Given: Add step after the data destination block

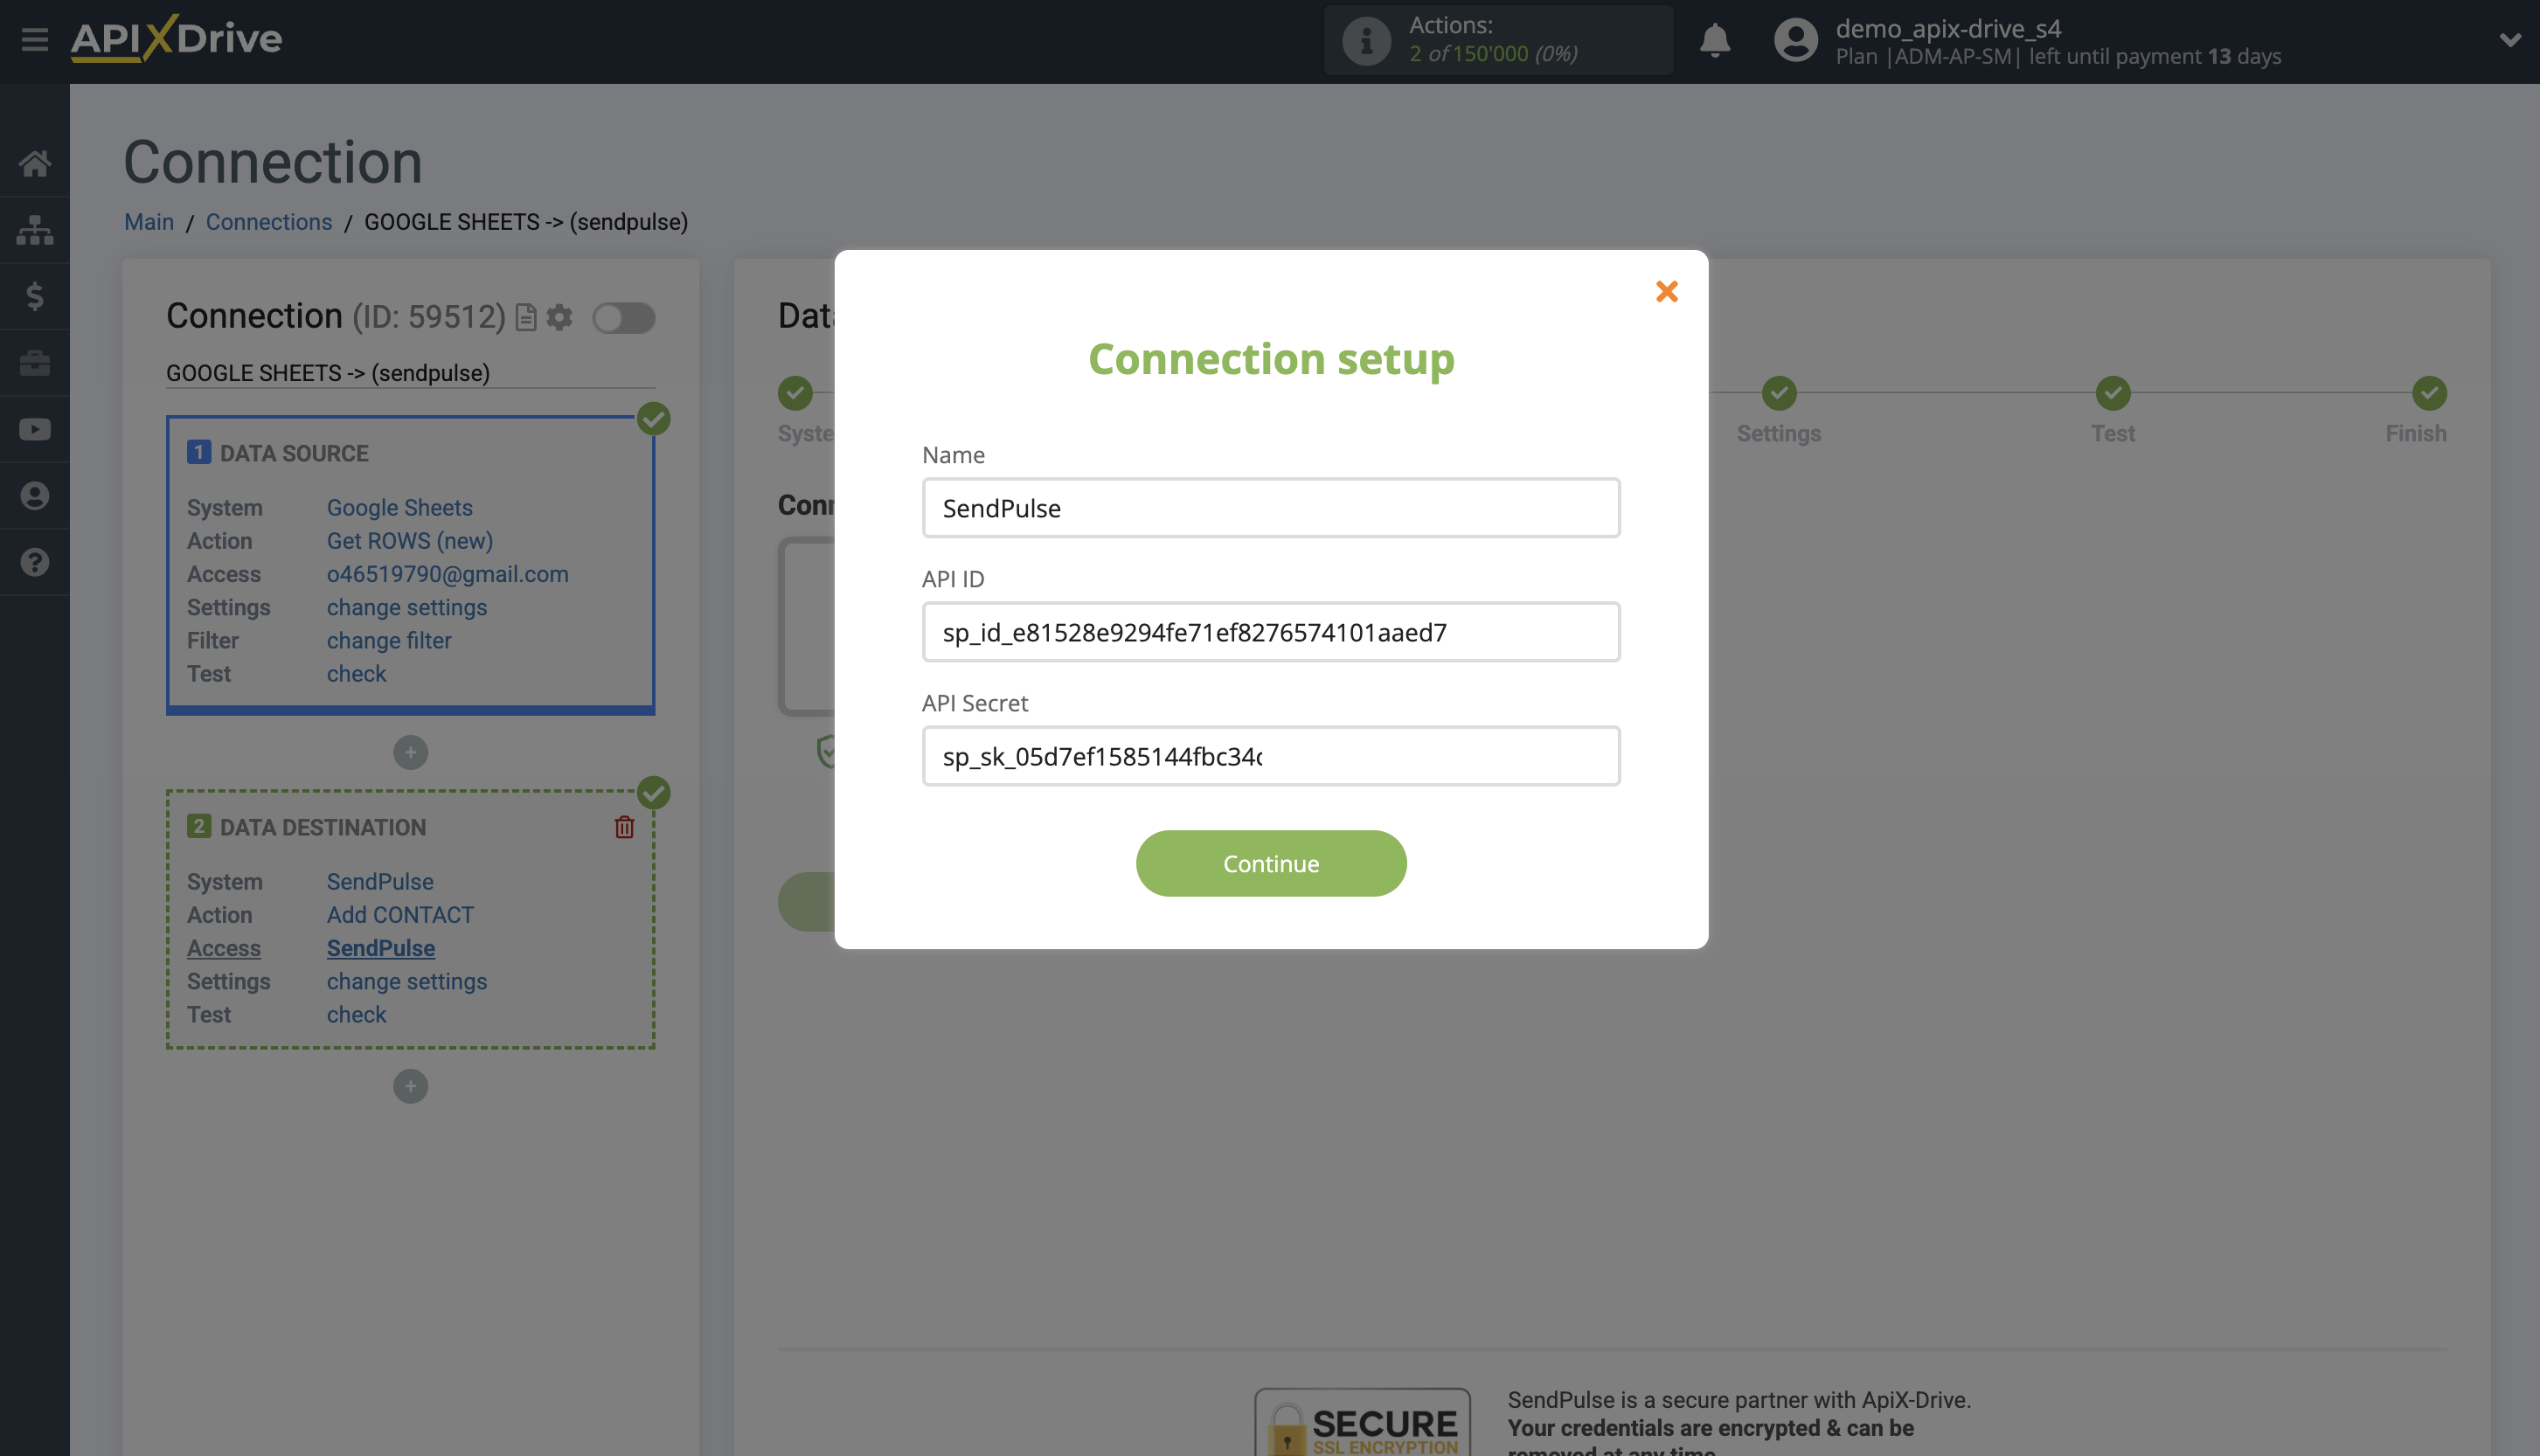Looking at the screenshot, I should point(410,1086).
